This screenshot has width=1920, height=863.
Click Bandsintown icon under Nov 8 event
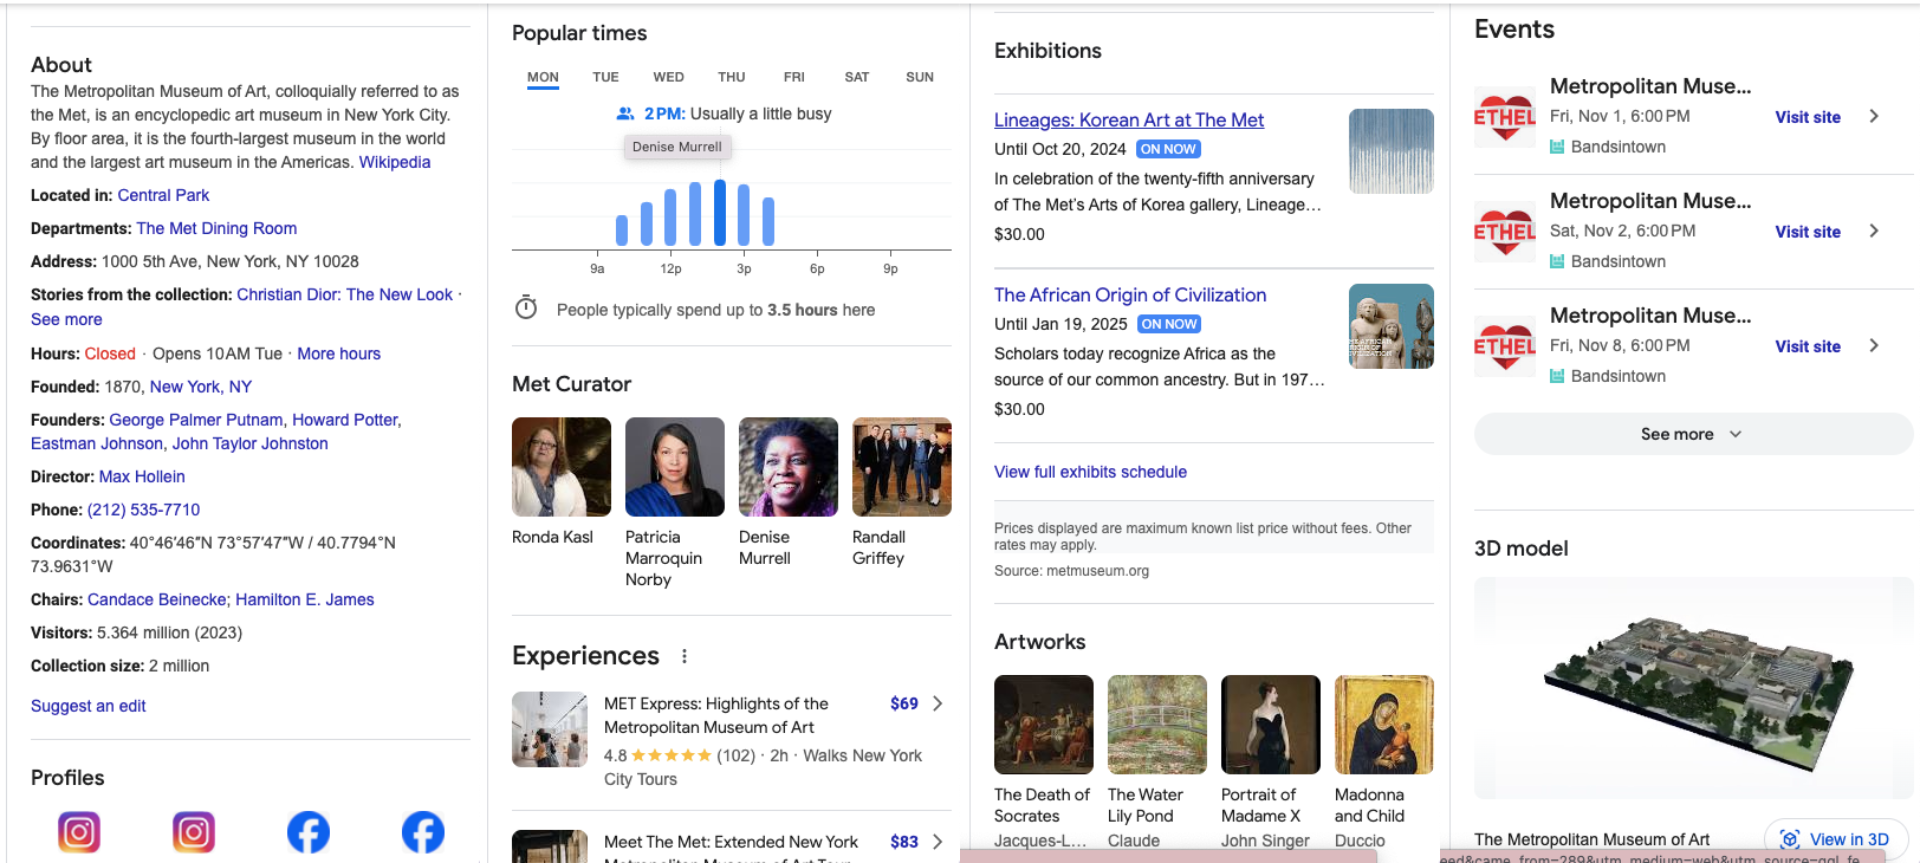pyautogui.click(x=1557, y=376)
